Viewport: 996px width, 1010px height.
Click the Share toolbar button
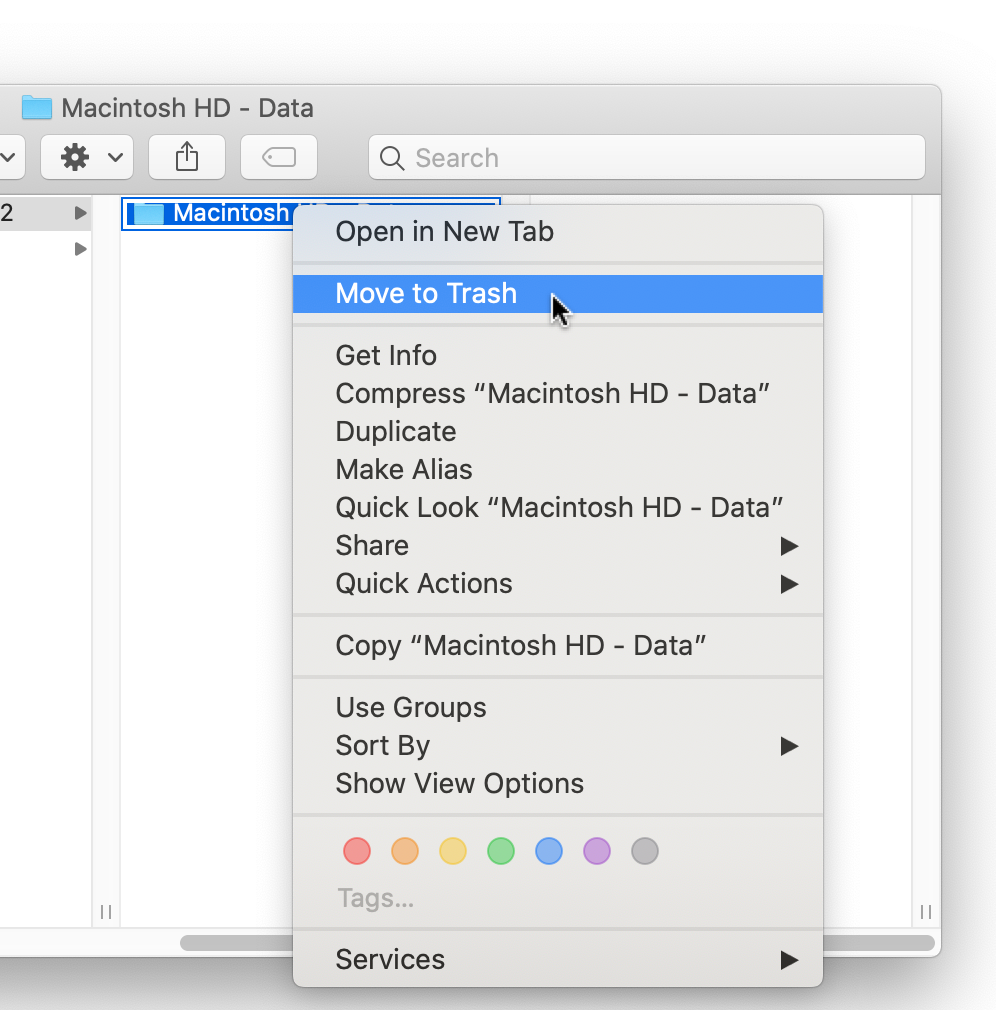(187, 157)
